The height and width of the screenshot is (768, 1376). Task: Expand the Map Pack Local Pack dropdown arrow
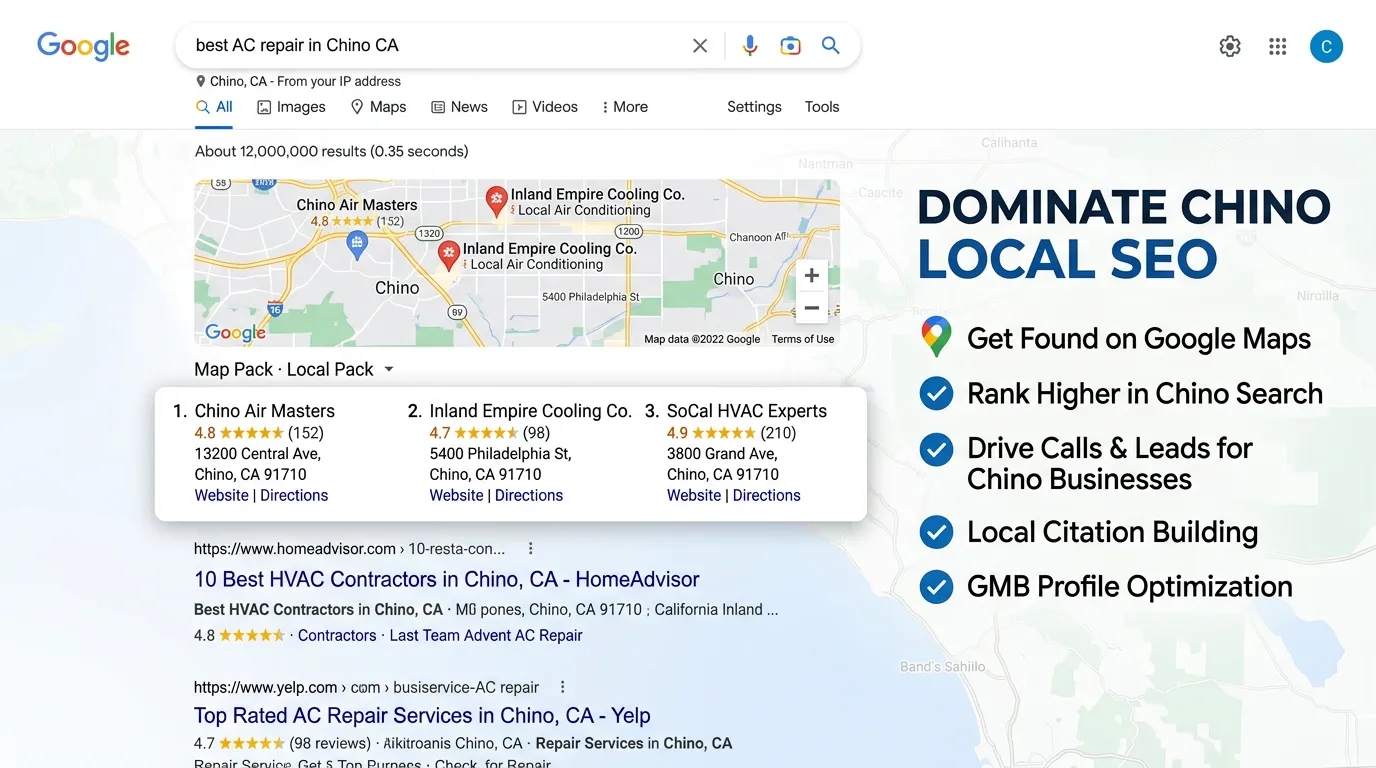tap(389, 369)
